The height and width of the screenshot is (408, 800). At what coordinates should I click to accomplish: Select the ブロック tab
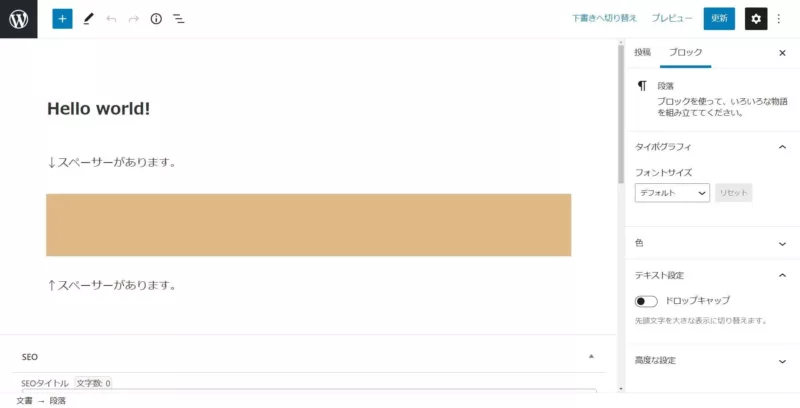(685, 53)
